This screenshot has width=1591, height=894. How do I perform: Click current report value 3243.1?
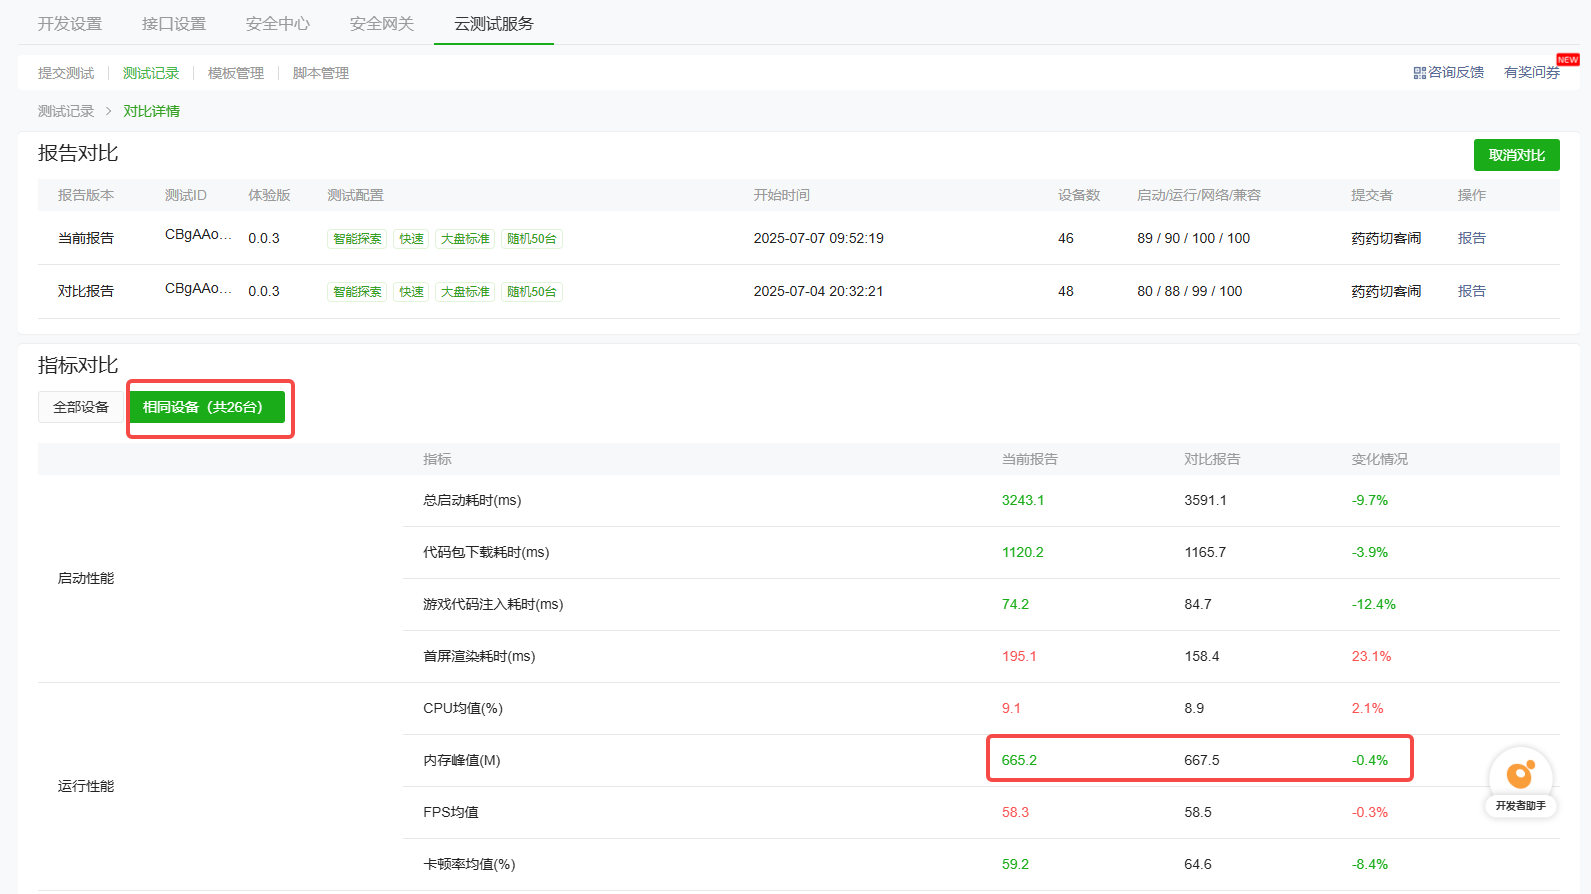click(1023, 500)
